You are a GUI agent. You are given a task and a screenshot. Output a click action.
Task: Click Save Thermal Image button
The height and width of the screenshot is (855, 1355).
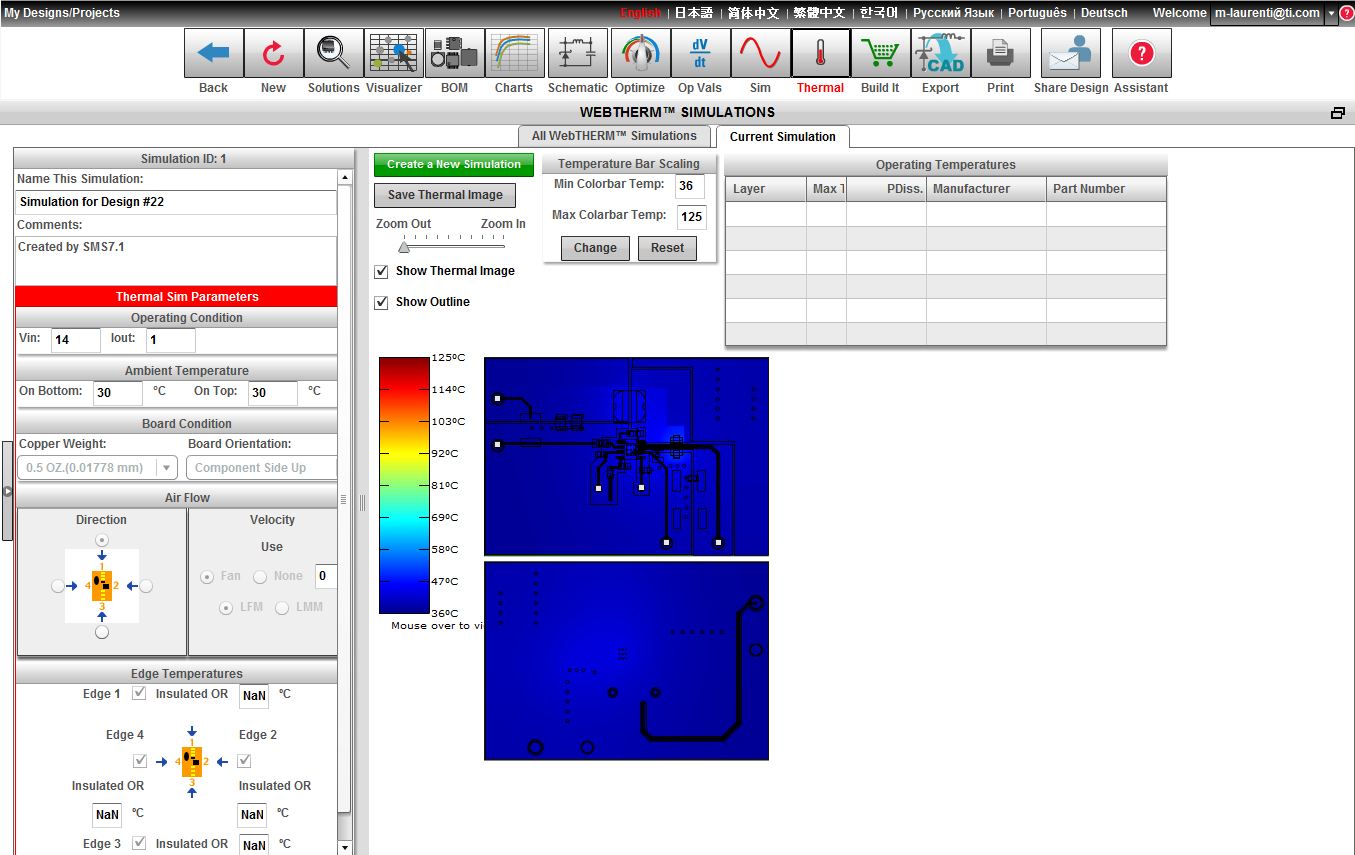pyautogui.click(x=446, y=195)
